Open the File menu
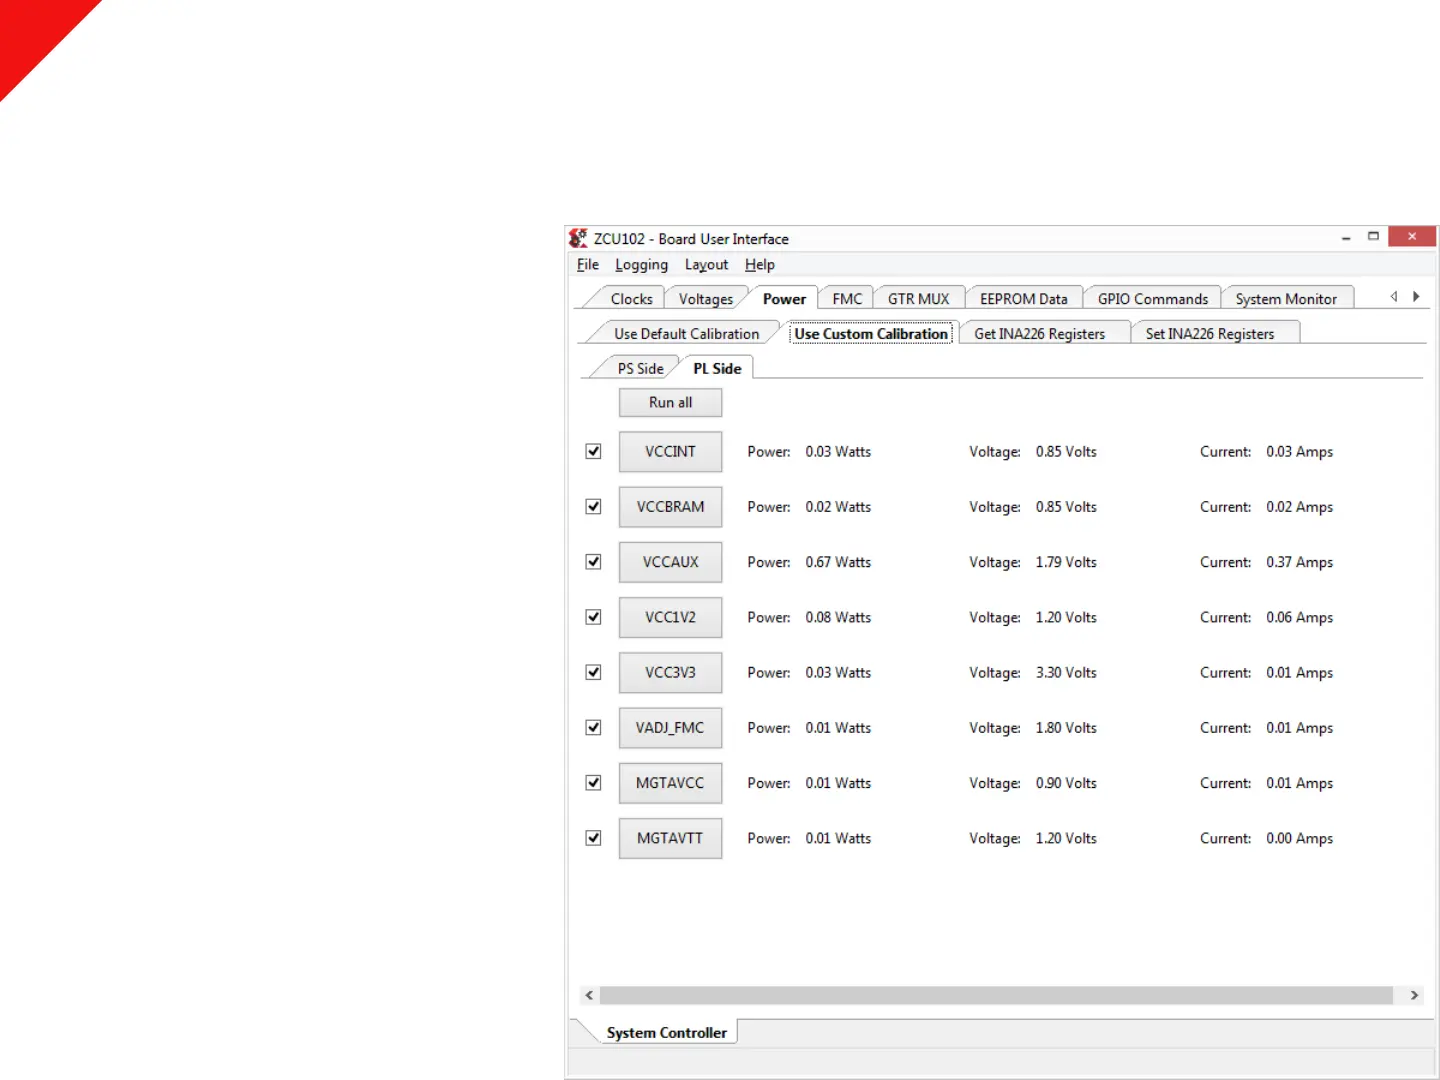The width and height of the screenshot is (1440, 1080). [587, 265]
